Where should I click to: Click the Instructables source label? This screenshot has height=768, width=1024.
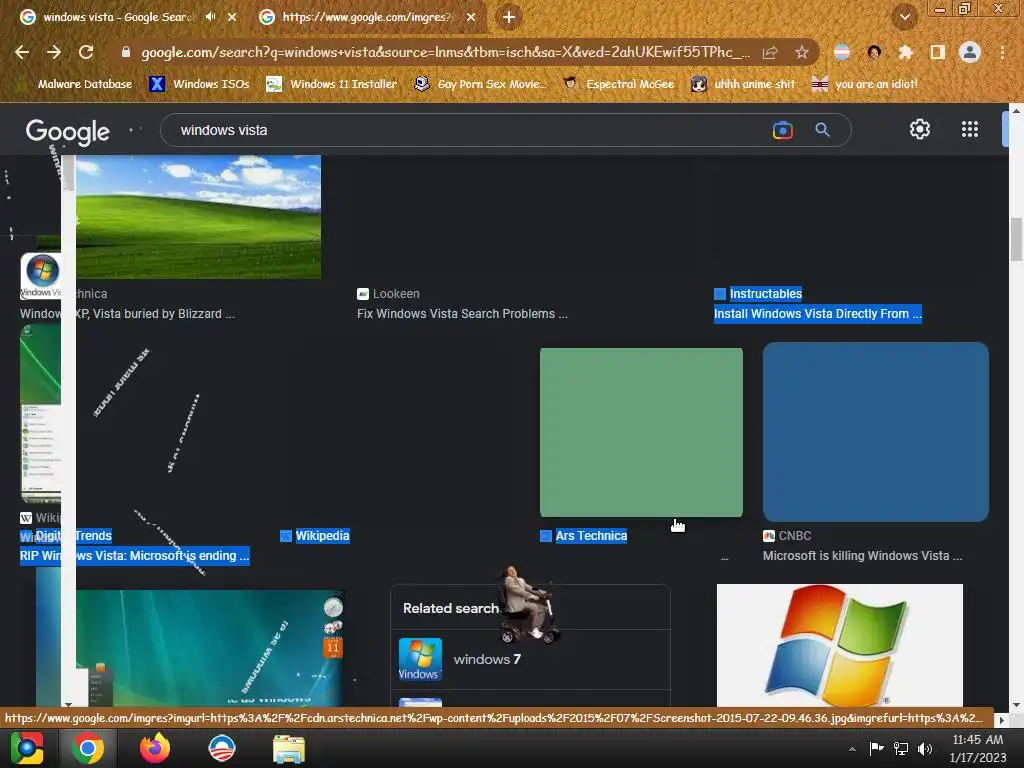pos(765,294)
